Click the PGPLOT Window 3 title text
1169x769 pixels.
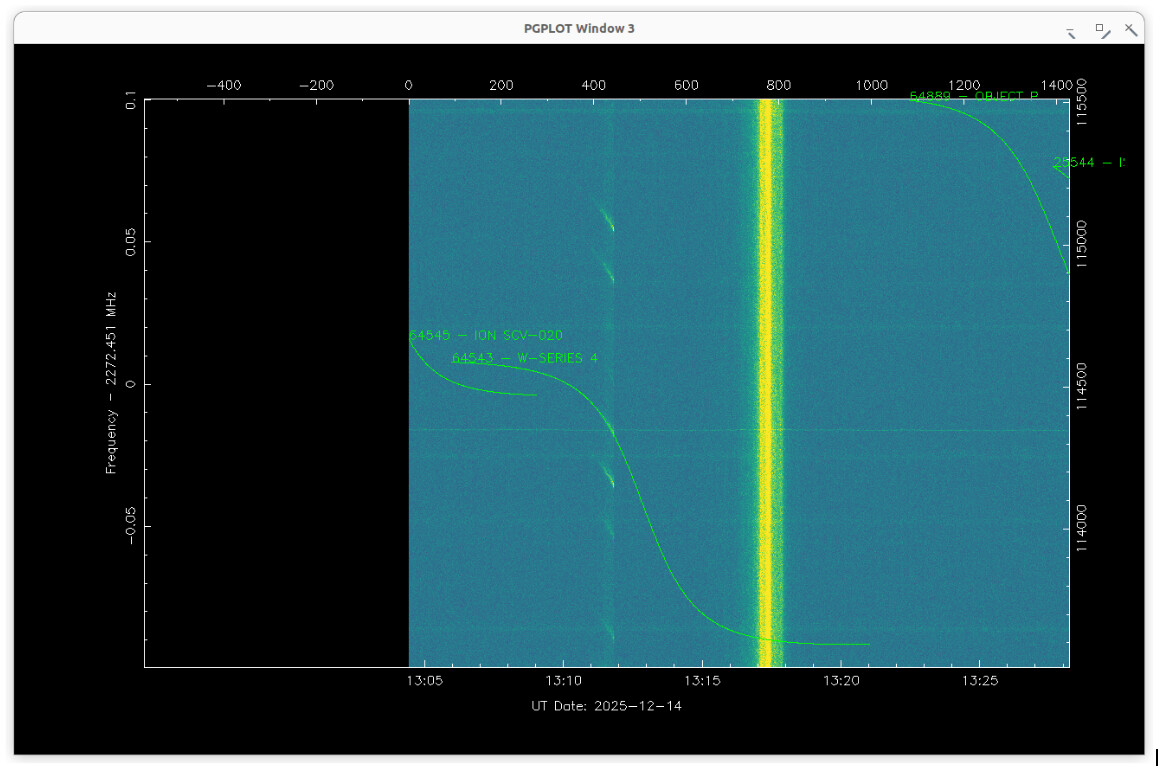click(x=579, y=29)
